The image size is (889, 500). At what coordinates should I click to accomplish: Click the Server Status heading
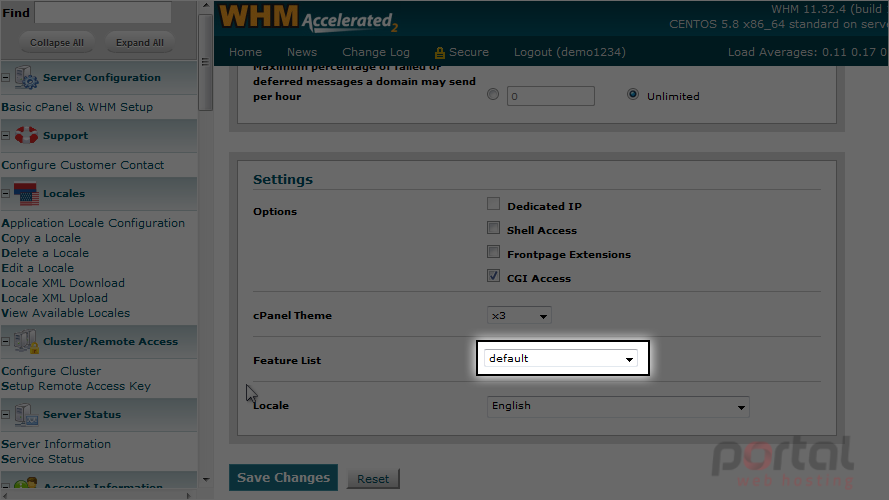[x=82, y=414]
